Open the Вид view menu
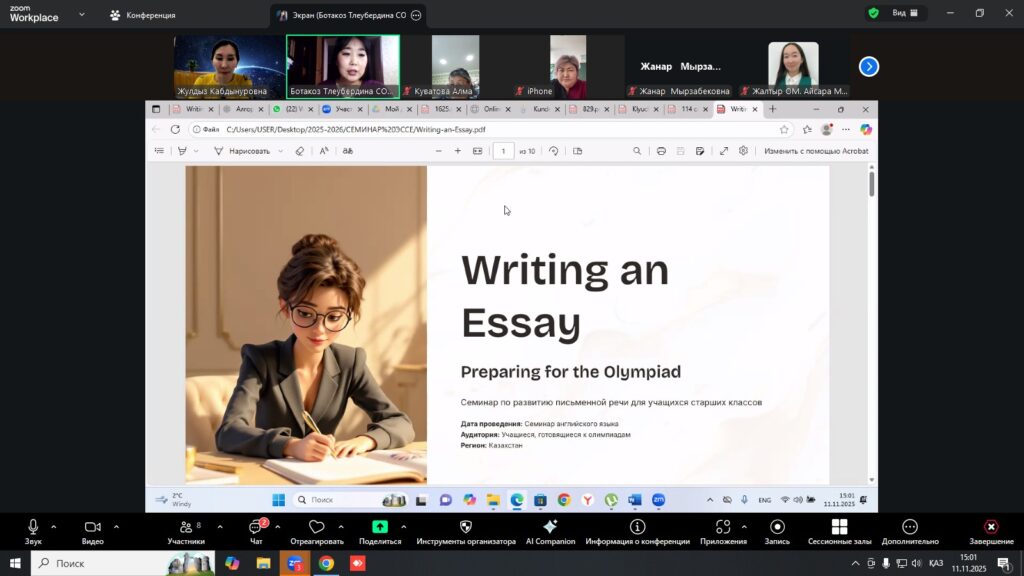Image resolution: width=1024 pixels, height=576 pixels. pos(896,13)
